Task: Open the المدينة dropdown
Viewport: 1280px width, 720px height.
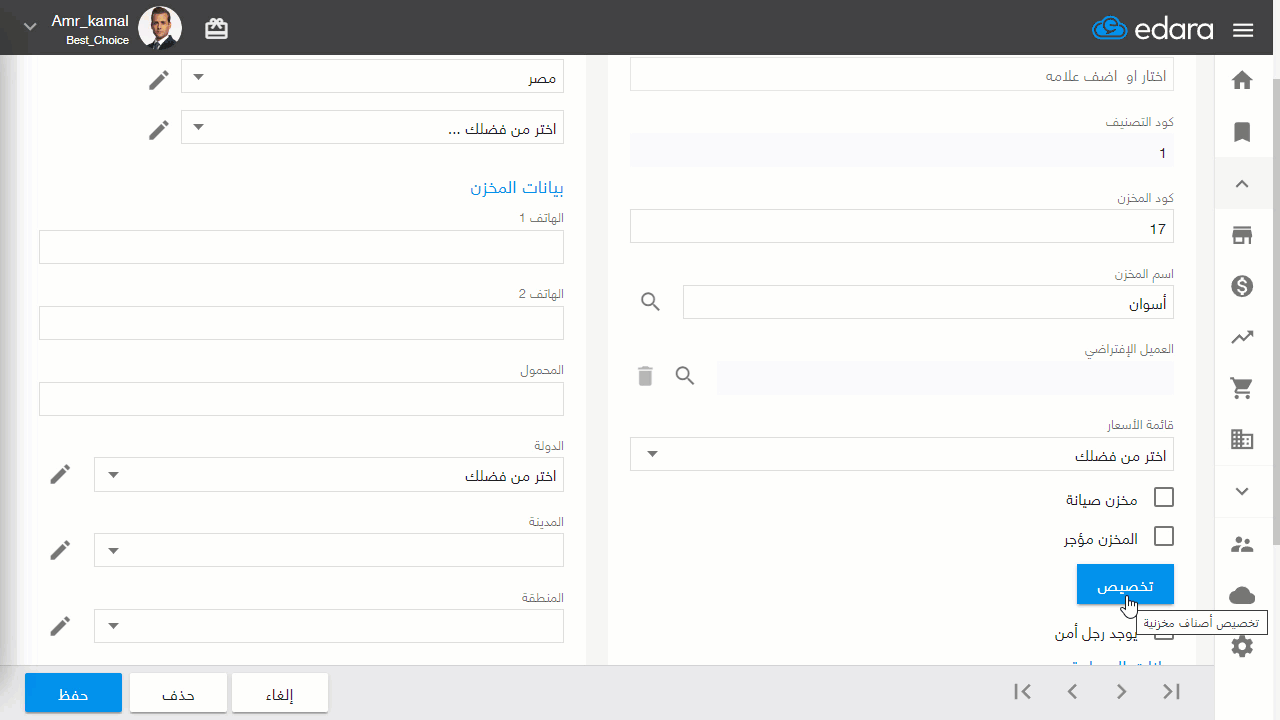Action: 329,550
